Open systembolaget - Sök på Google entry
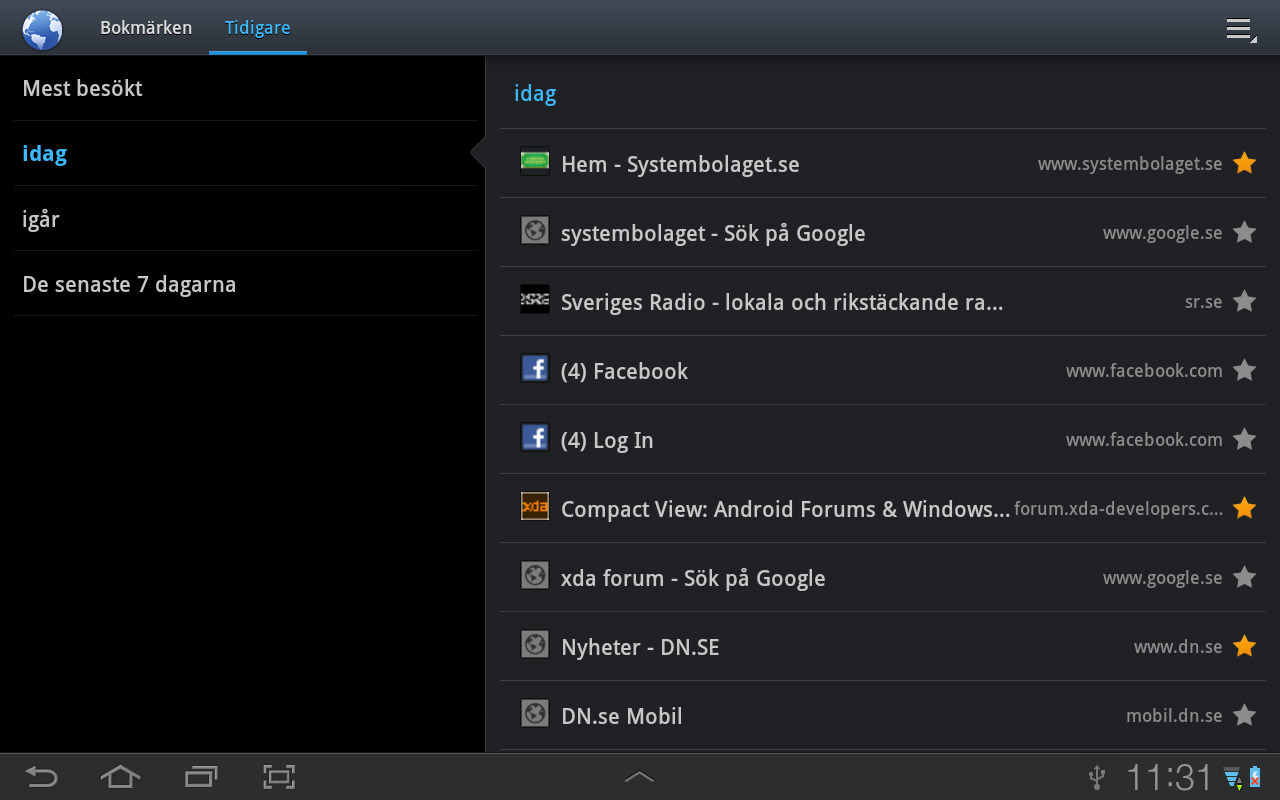This screenshot has height=800, width=1280. [883, 232]
